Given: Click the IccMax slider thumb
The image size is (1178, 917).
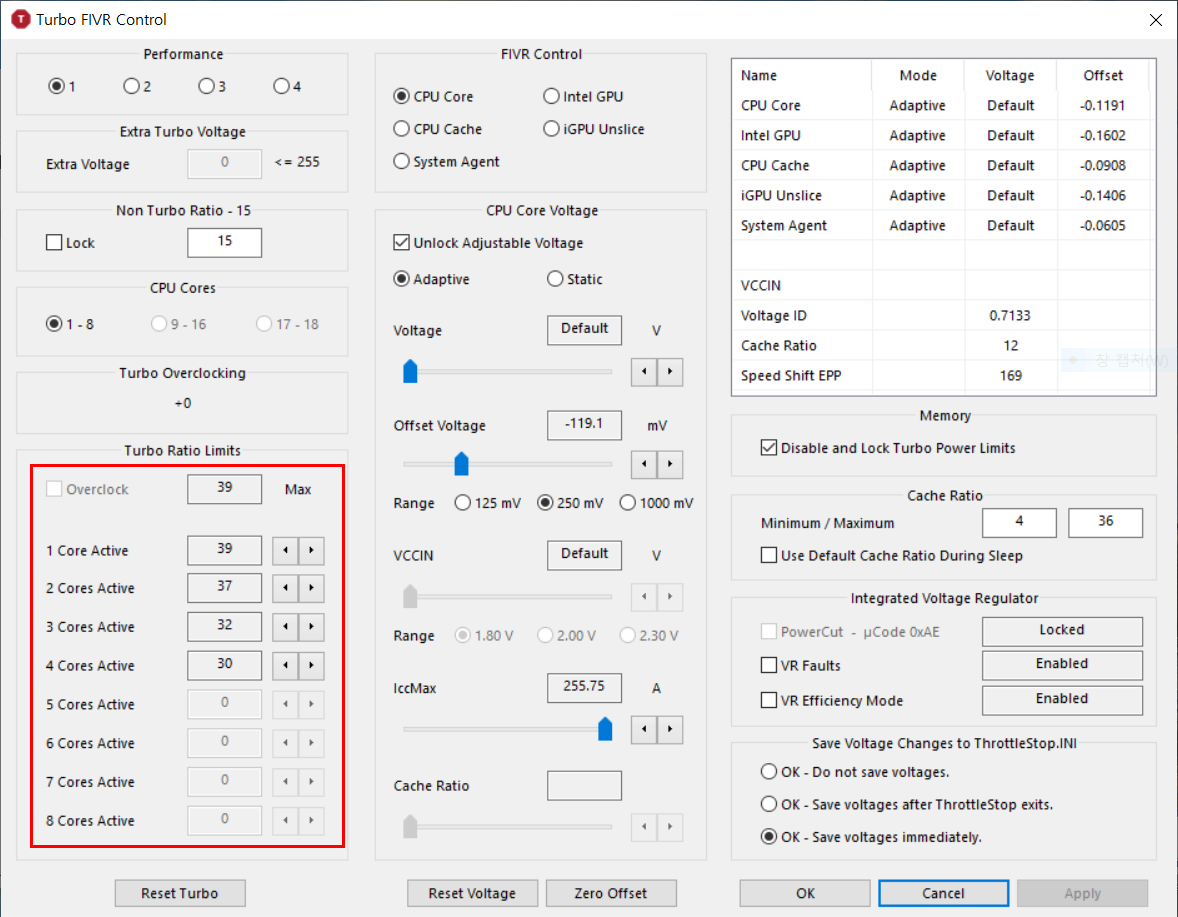Looking at the screenshot, I should [x=605, y=728].
